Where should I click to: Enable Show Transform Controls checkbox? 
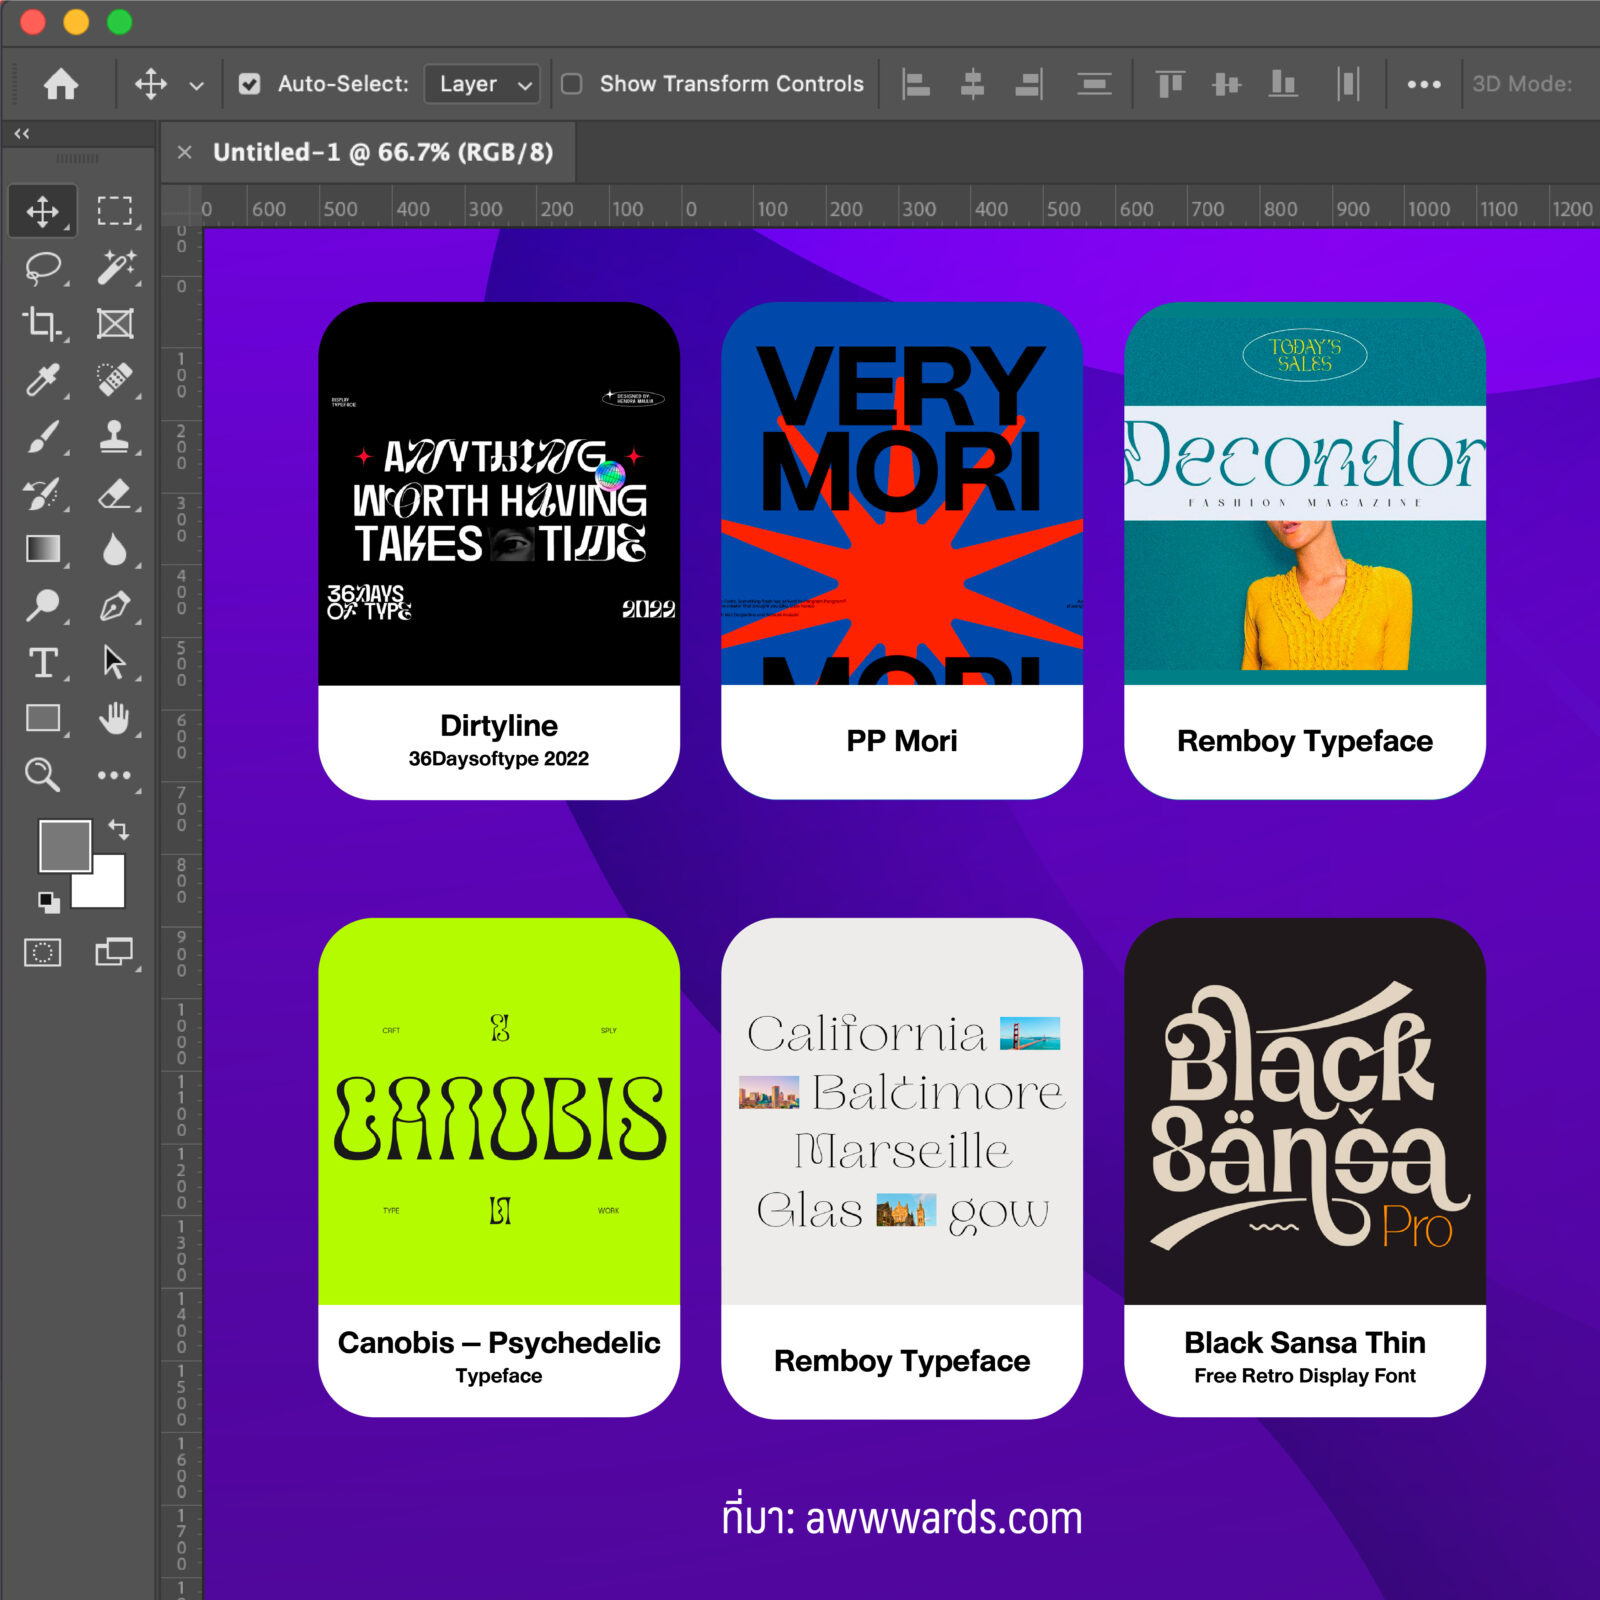click(572, 84)
